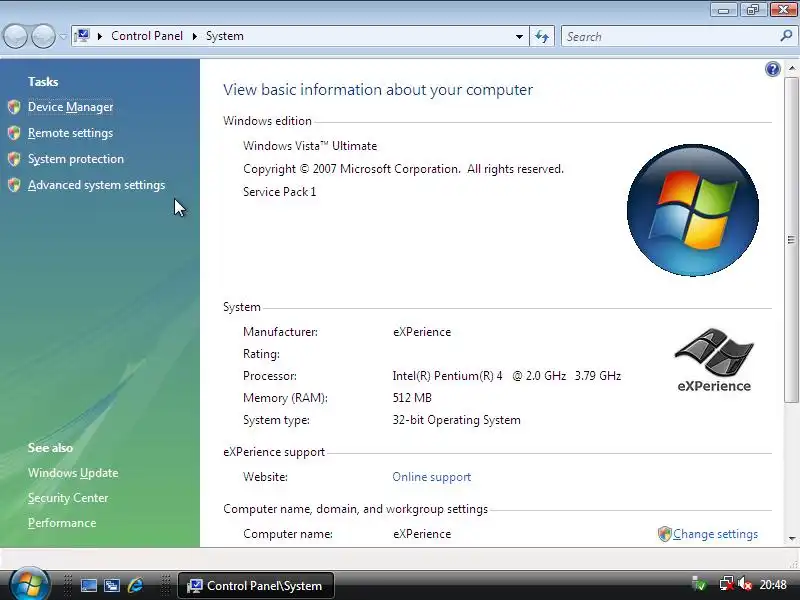Click Switch between windows Quick Launch icon
800x600 pixels.
(112, 585)
